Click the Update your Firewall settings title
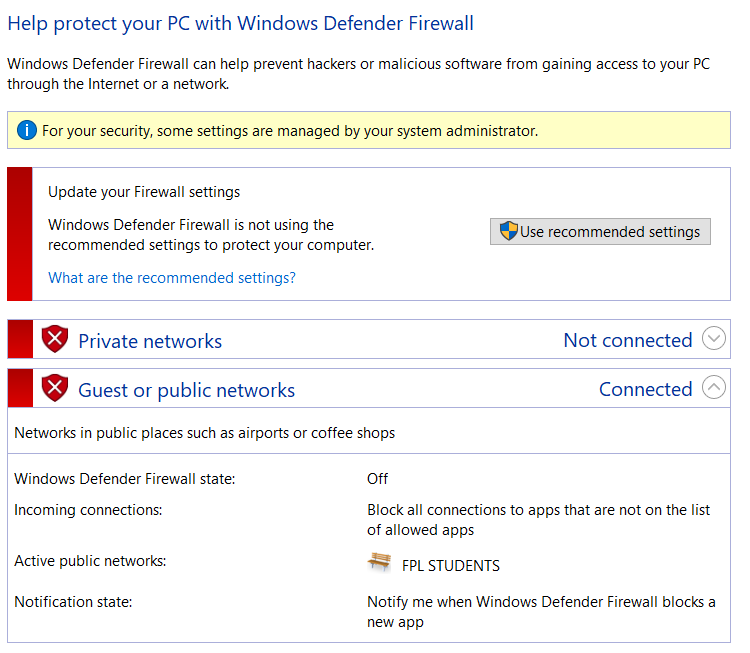 tap(144, 192)
